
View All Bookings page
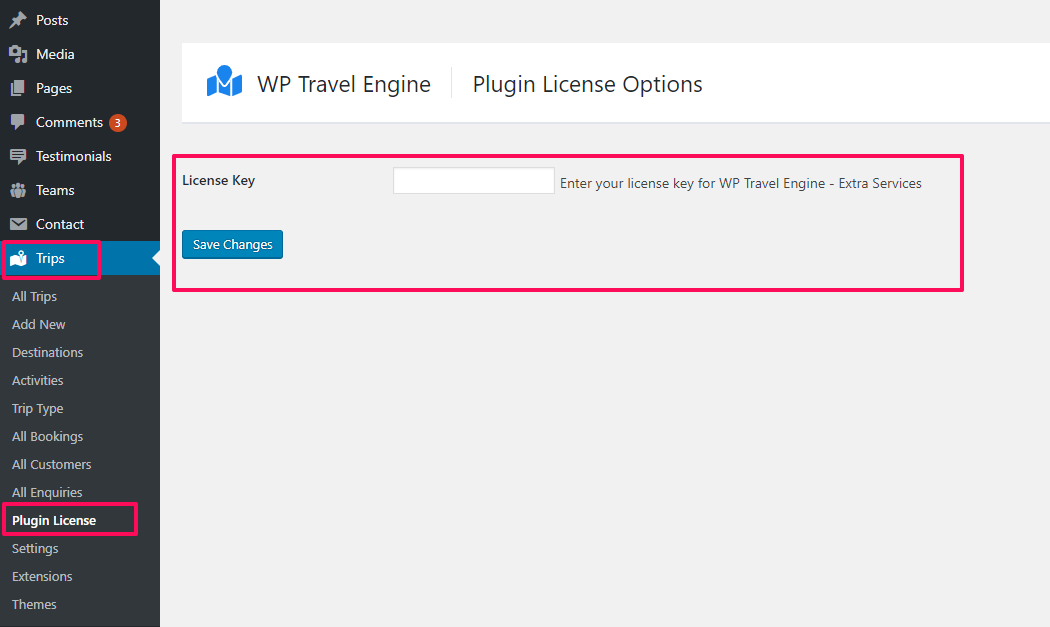pyautogui.click(x=48, y=436)
